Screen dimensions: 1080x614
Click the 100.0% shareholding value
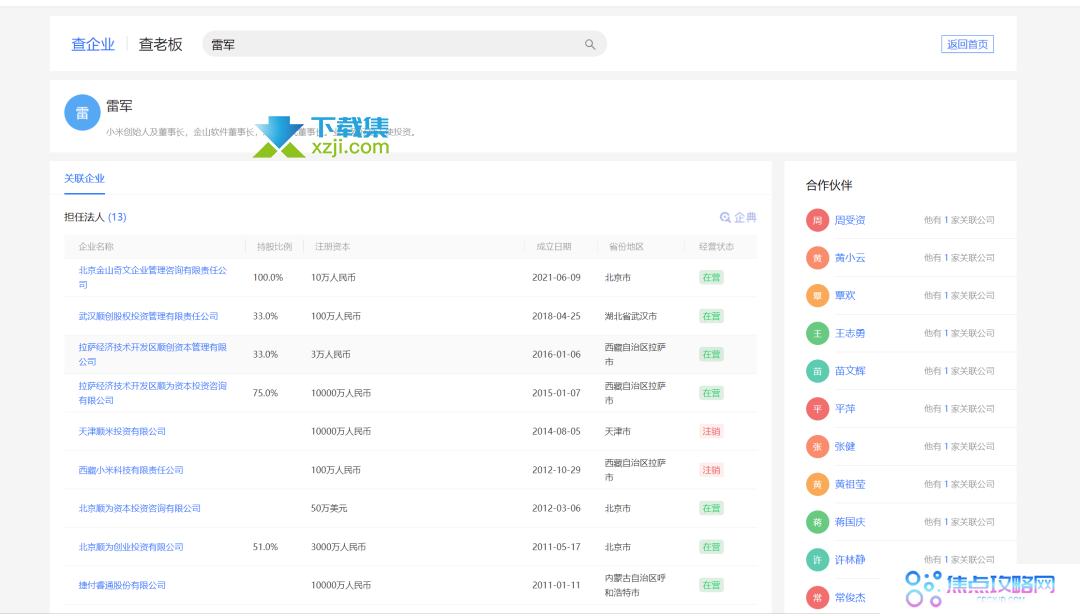(x=268, y=277)
